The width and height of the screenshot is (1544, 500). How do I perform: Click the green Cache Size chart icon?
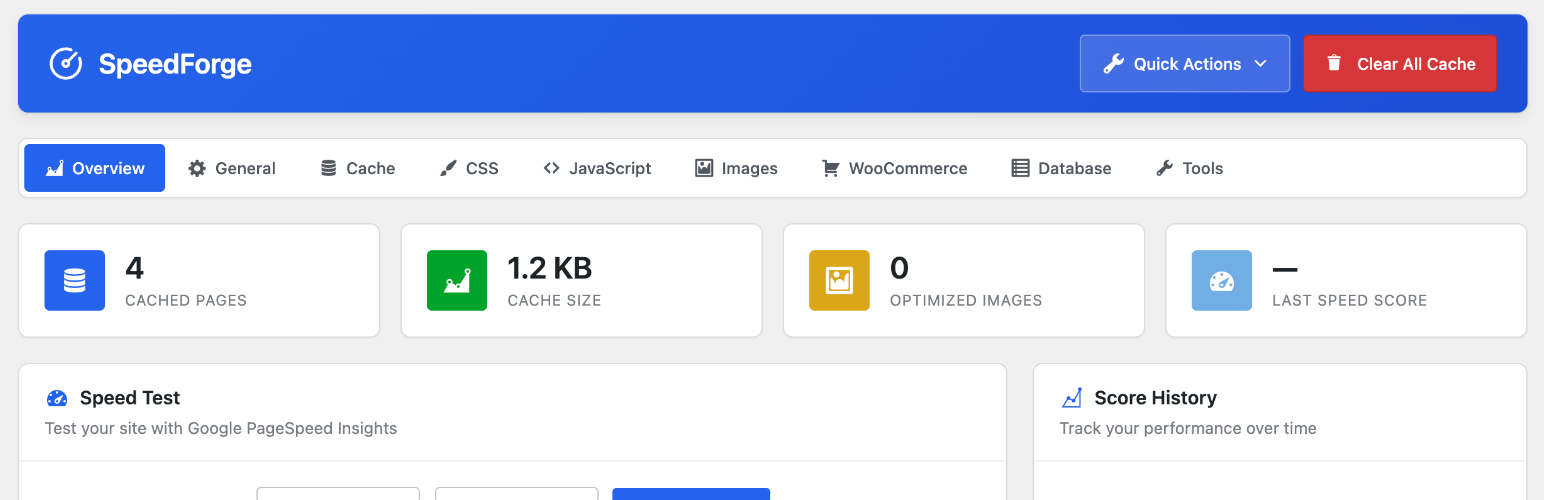457,281
